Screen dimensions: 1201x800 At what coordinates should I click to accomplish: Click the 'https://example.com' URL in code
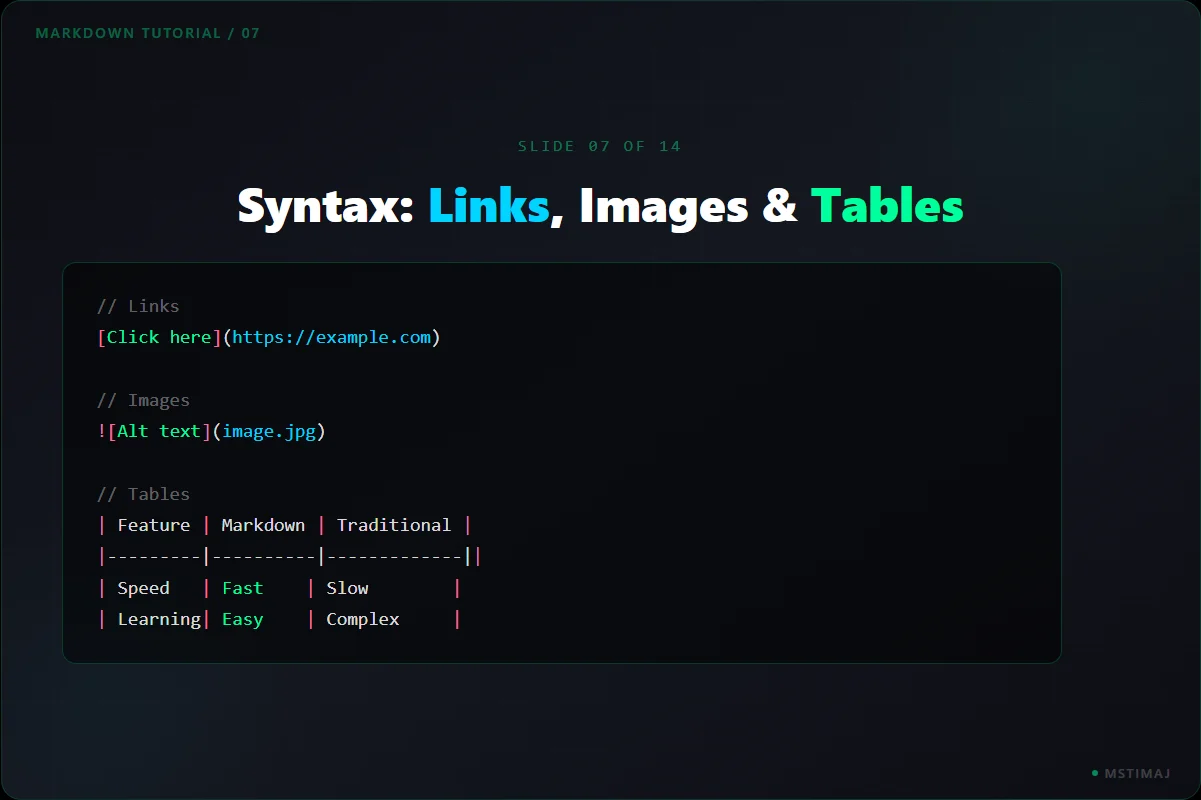pyautogui.click(x=332, y=337)
